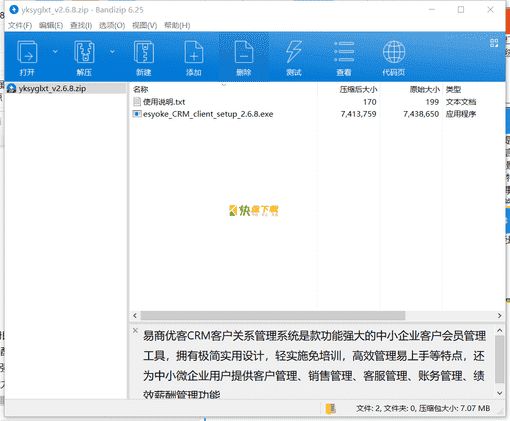Click the Add (添加) files icon

(x=194, y=52)
